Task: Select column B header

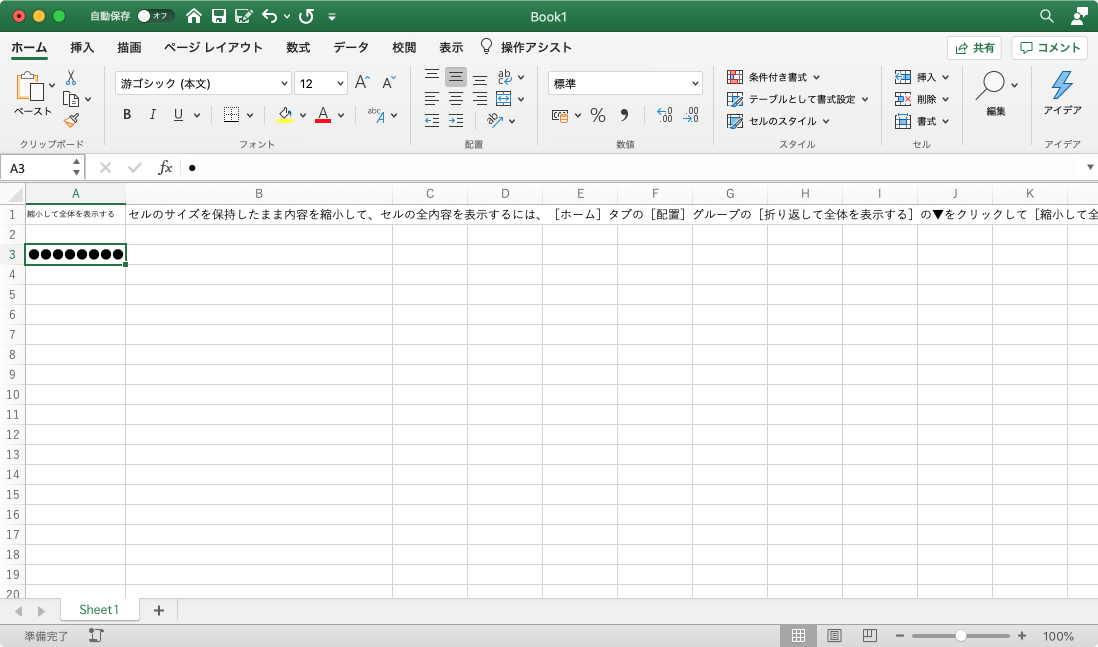Action: point(258,193)
